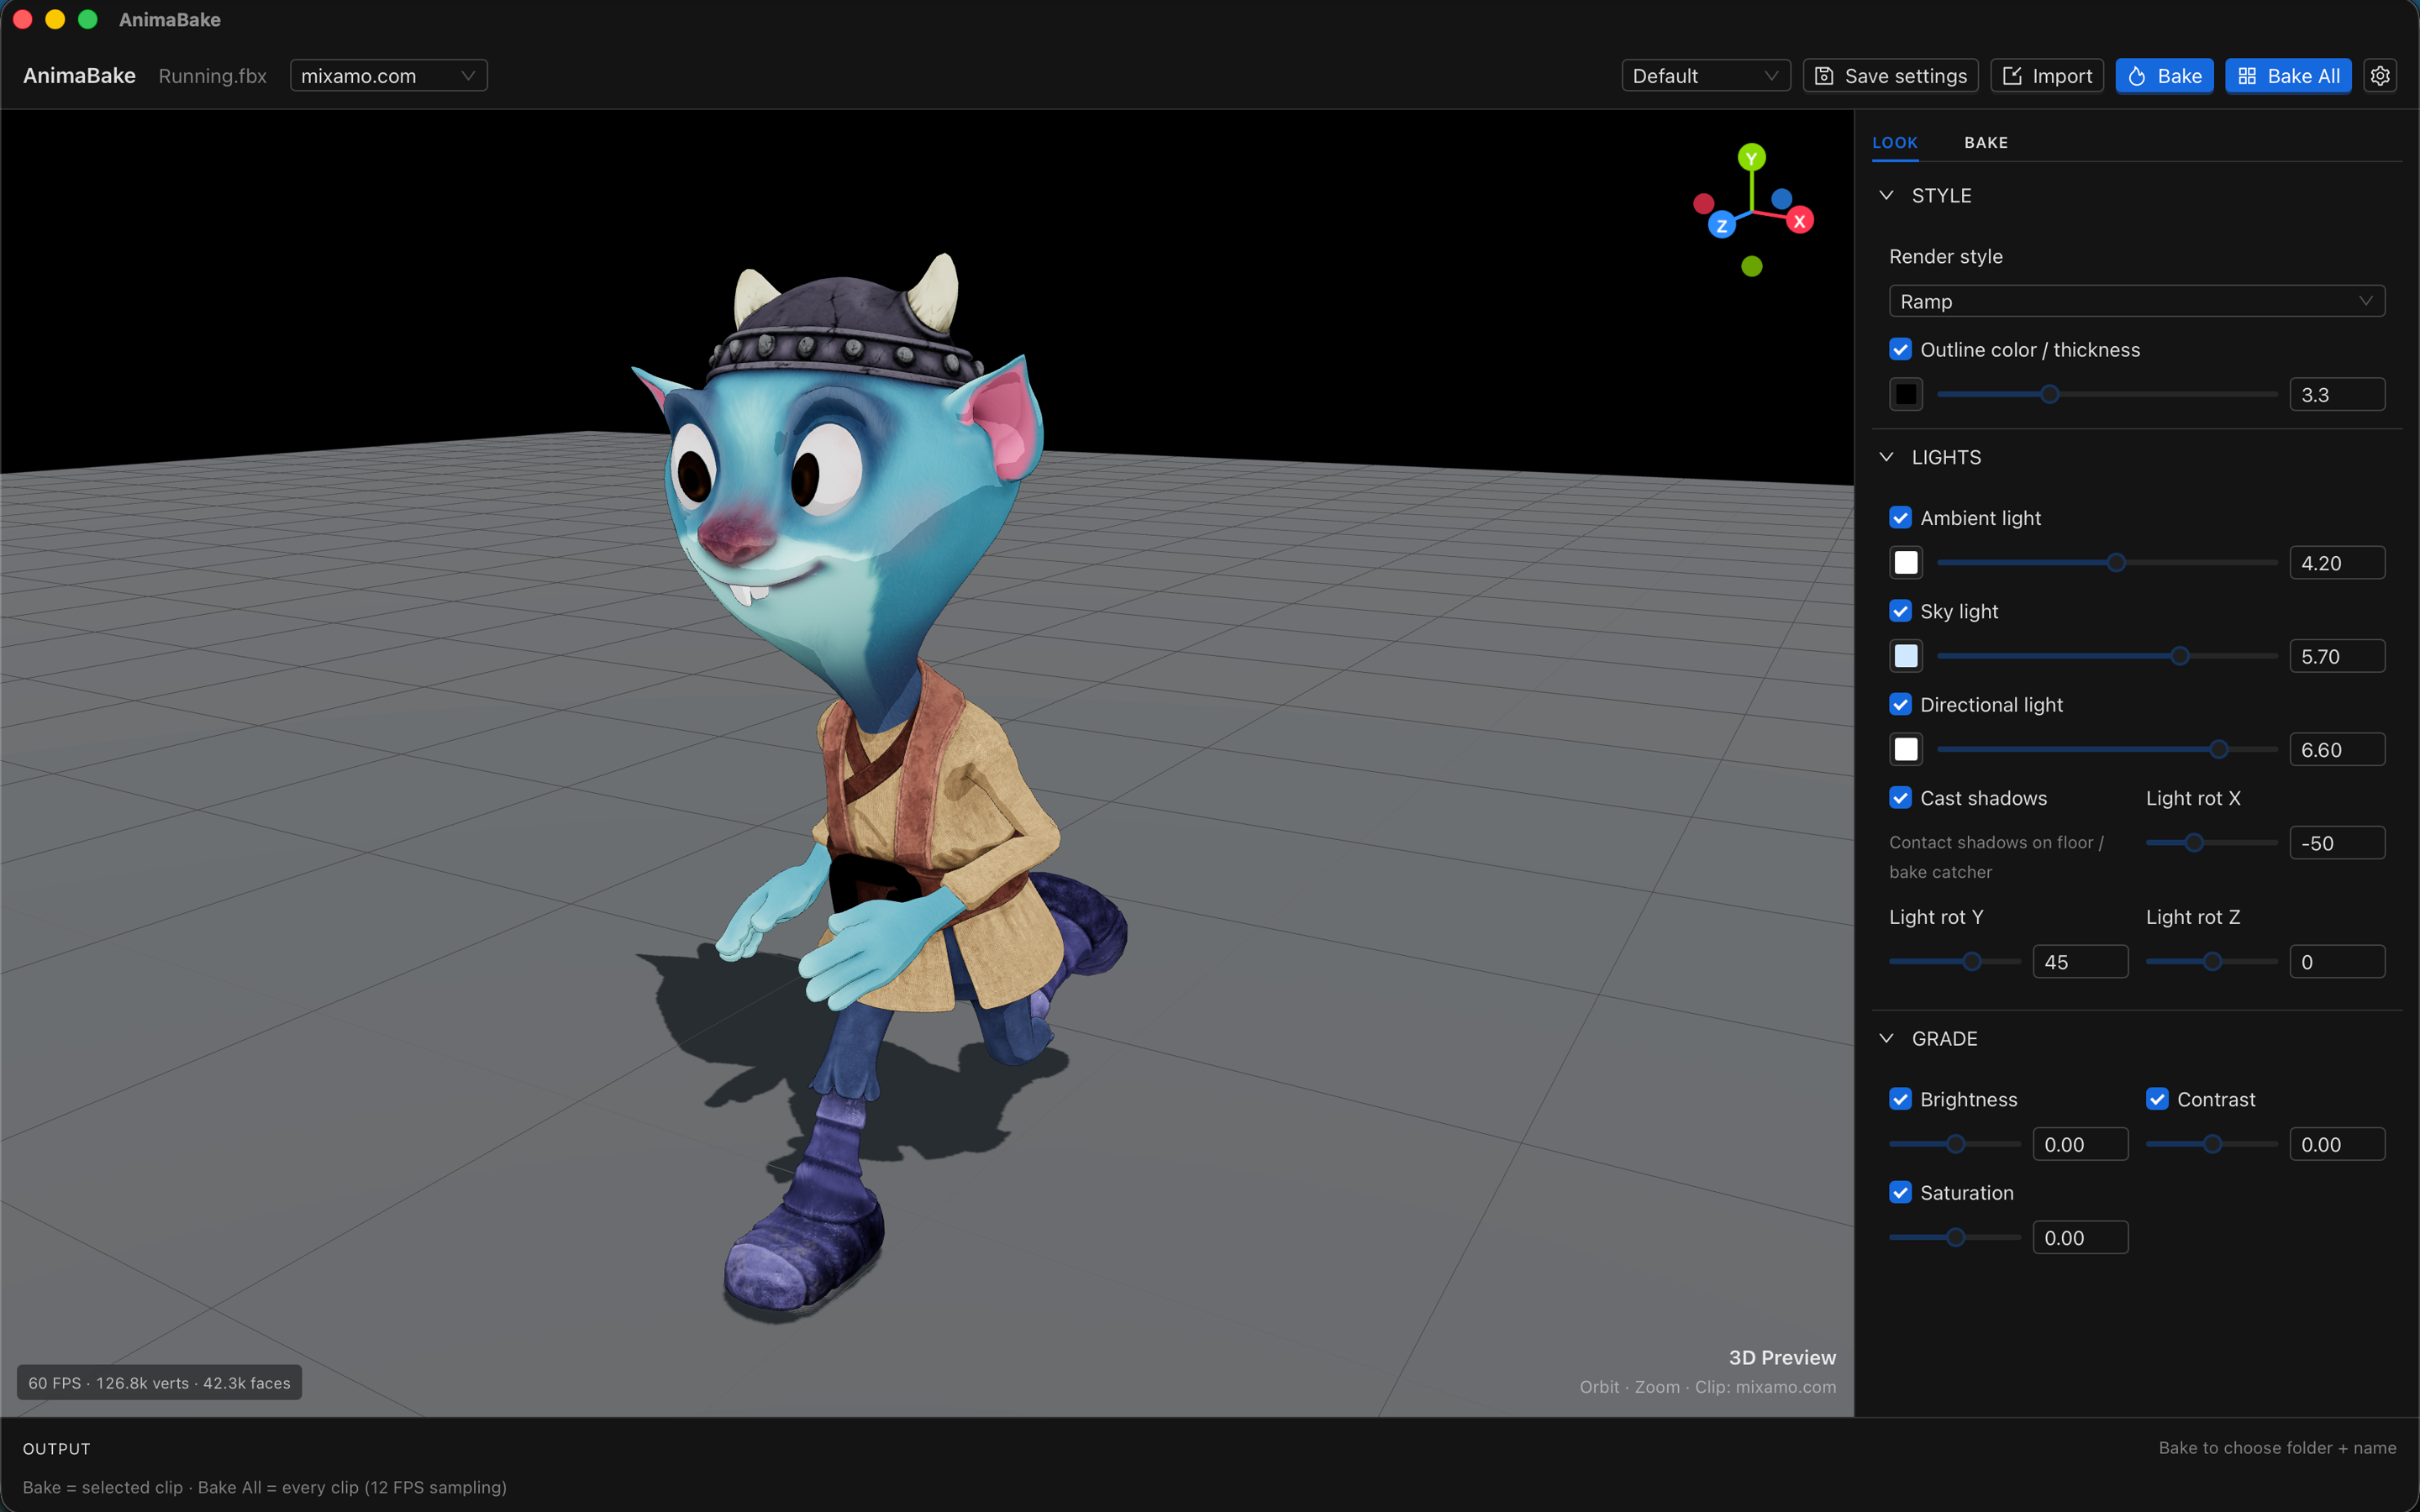Click the "Contact shadows on floor / bake catcher" description

pos(1997,857)
